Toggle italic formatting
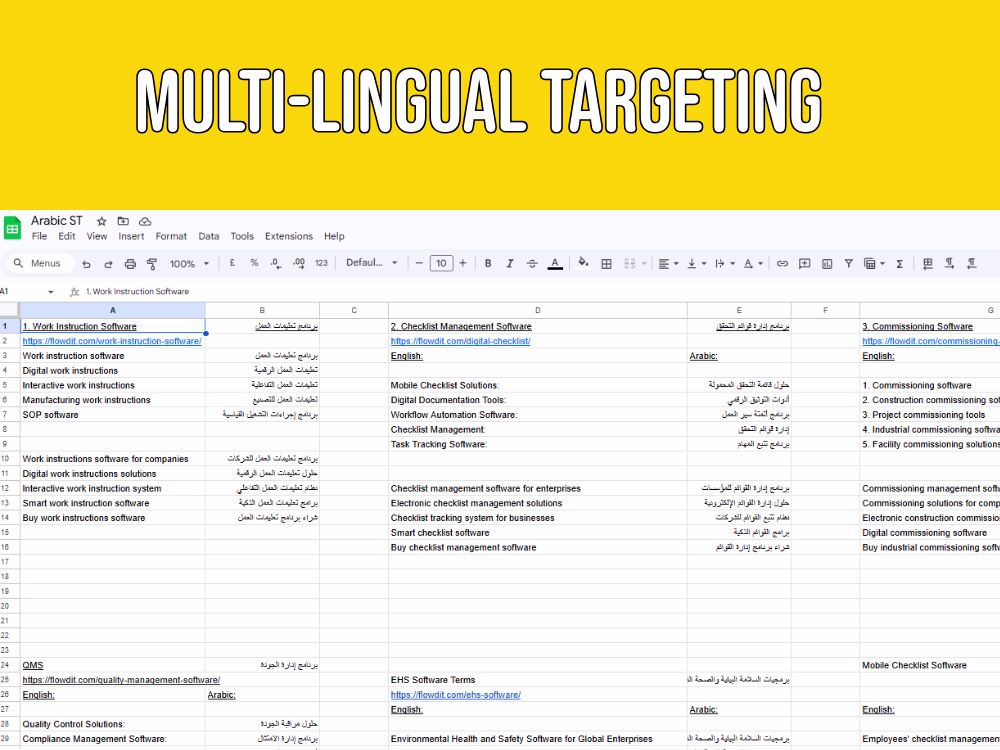The height and width of the screenshot is (750, 1000). pyautogui.click(x=510, y=263)
